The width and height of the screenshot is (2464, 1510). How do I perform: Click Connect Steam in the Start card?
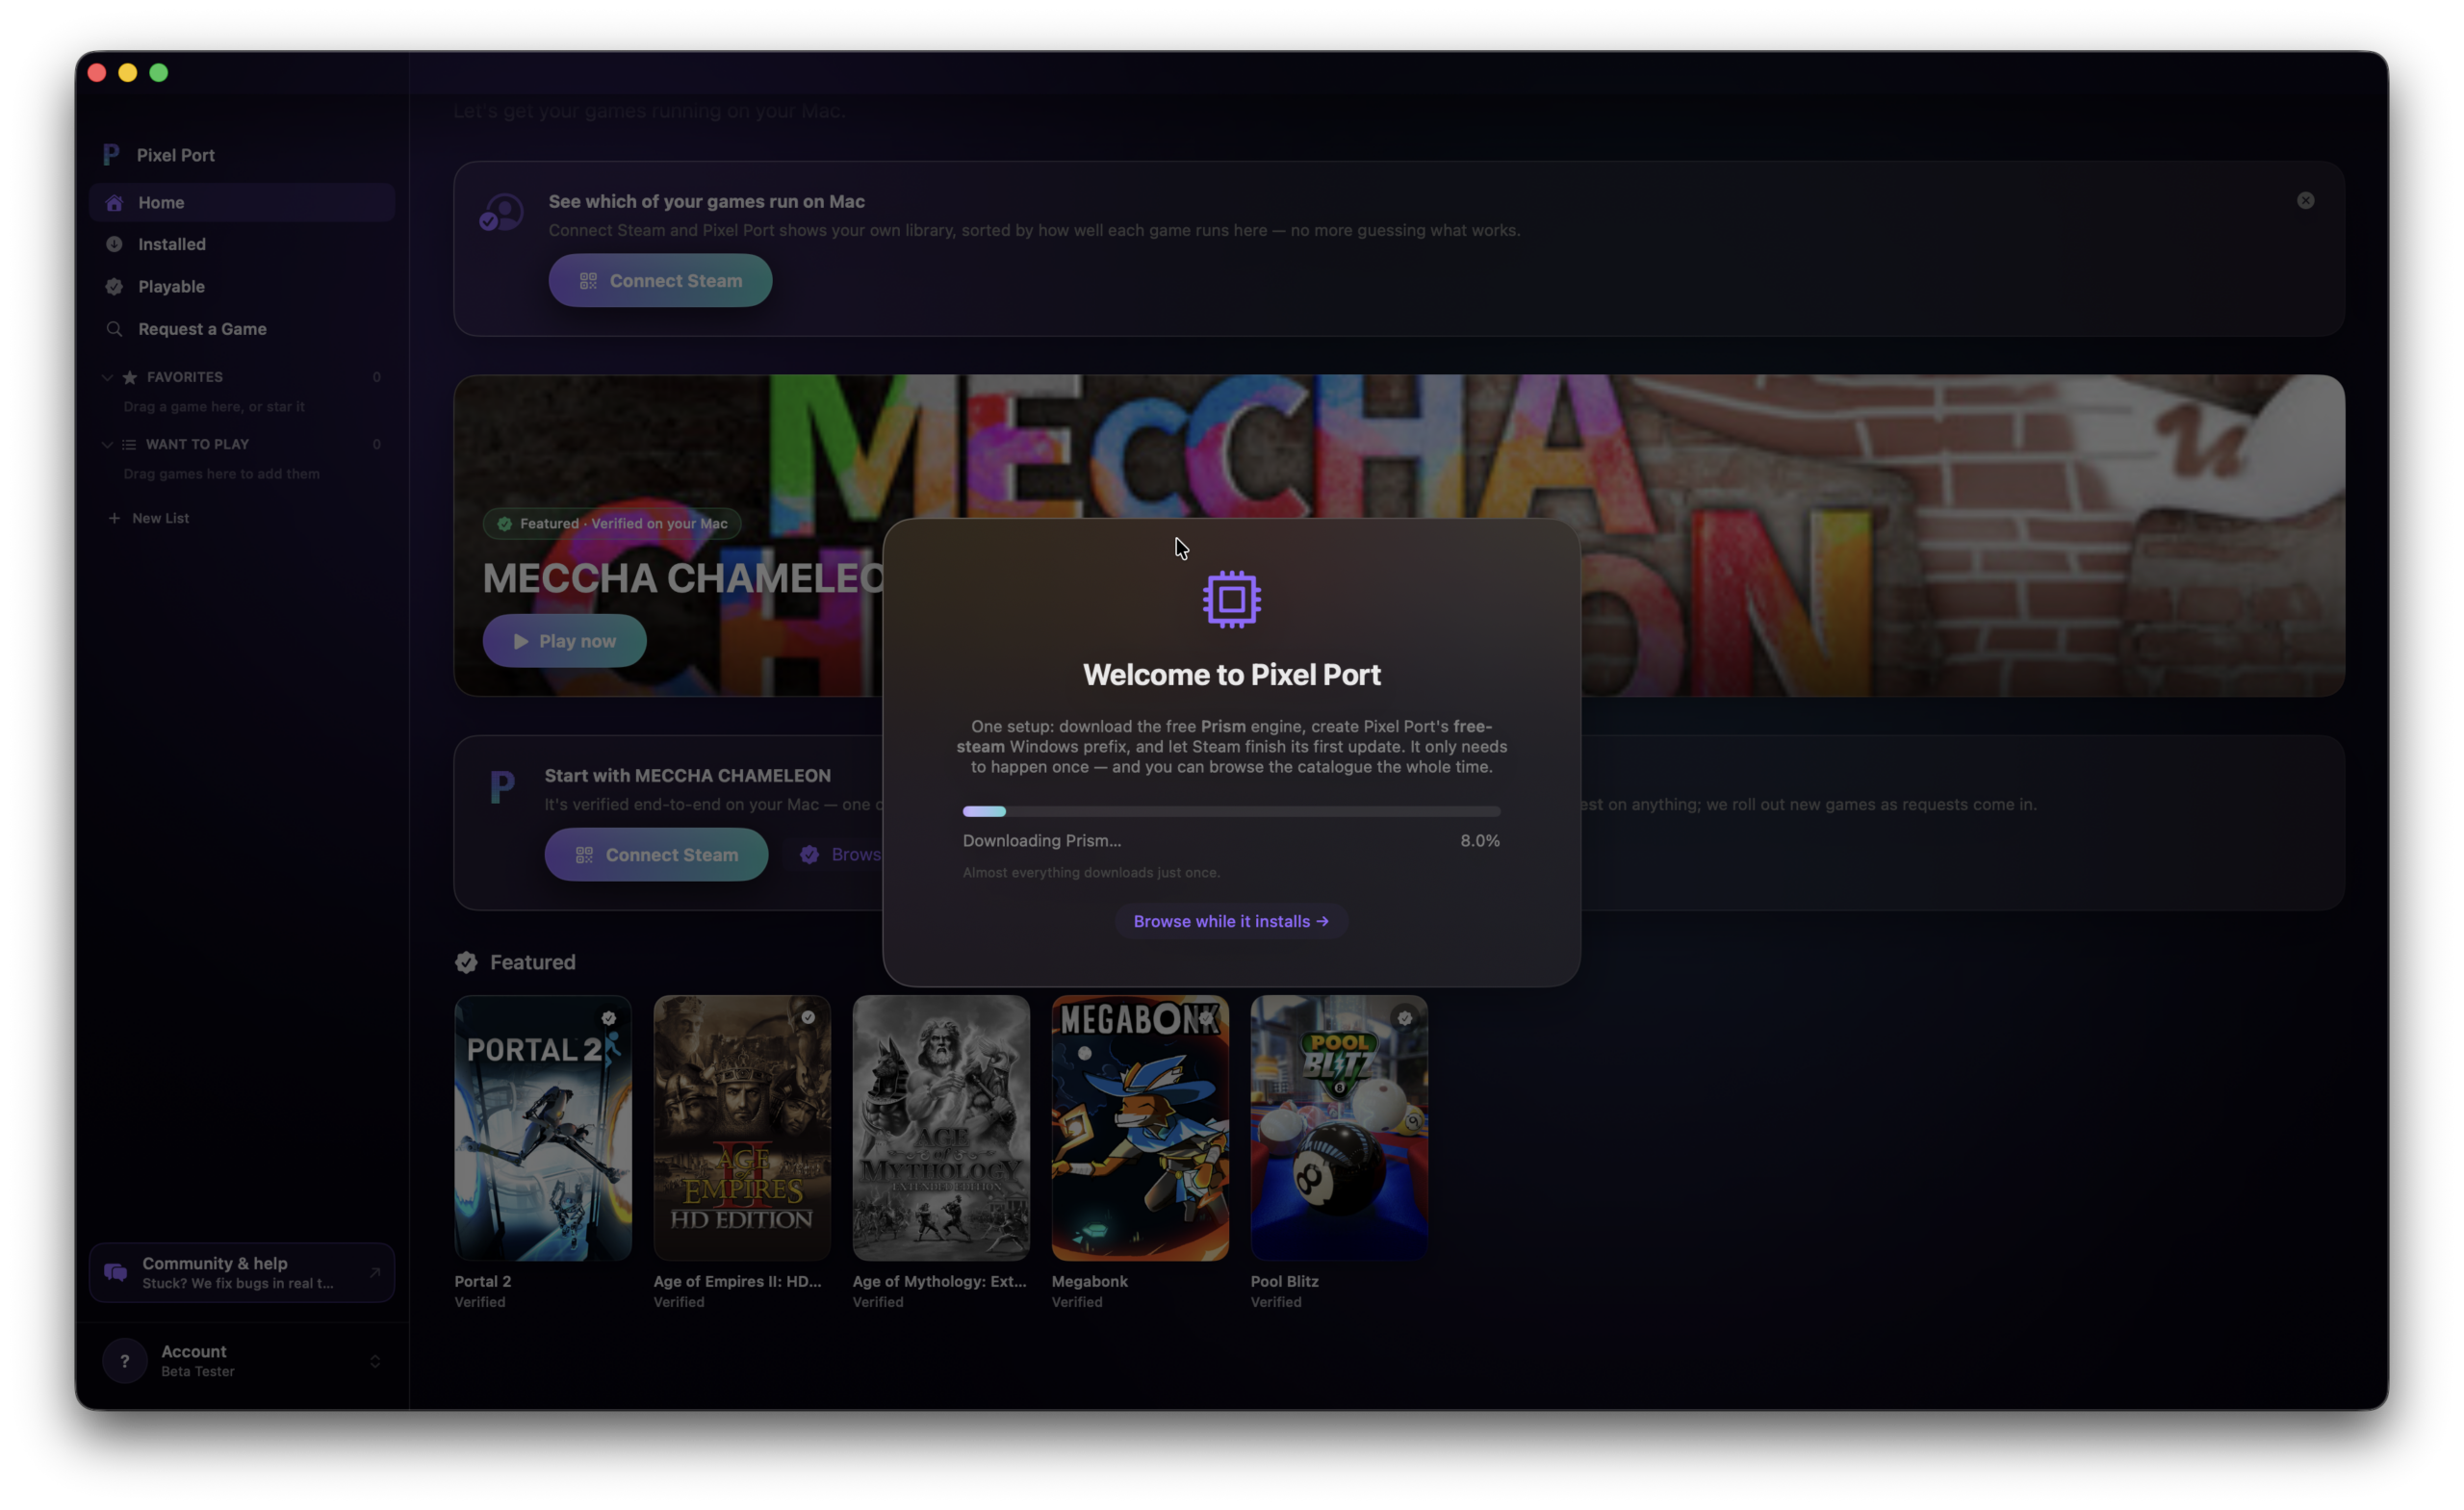[x=656, y=854]
